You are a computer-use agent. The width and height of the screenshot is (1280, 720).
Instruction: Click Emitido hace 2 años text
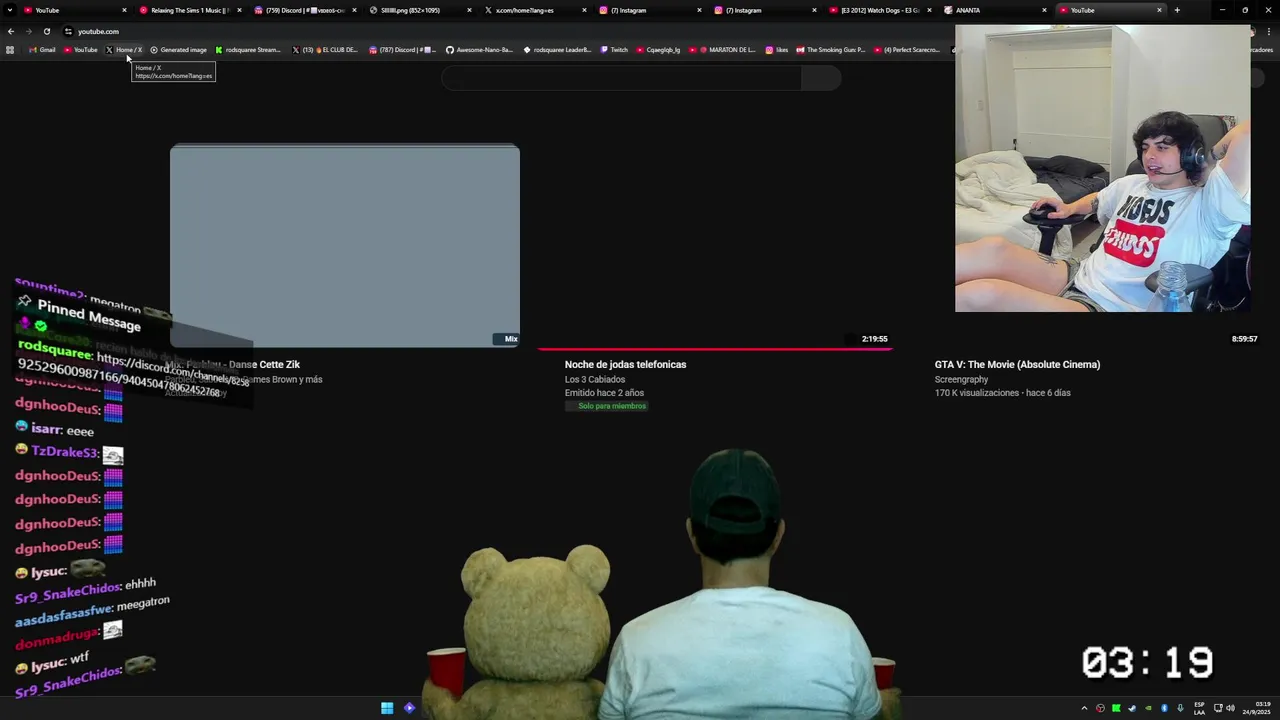[604, 393]
